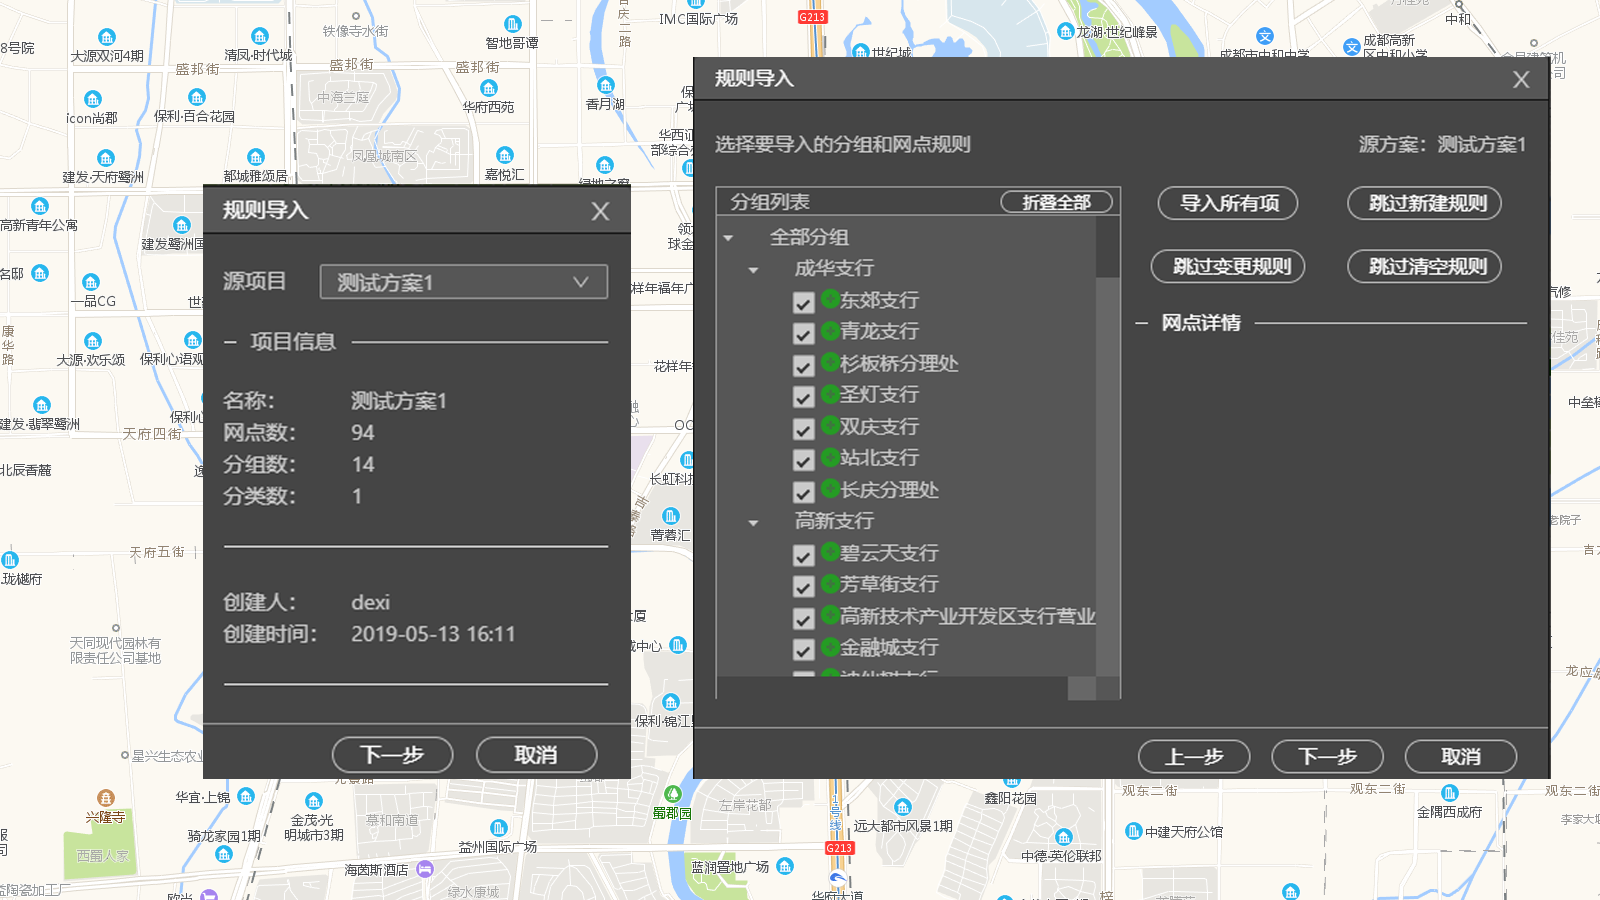The height and width of the screenshot is (900, 1600).
Task: Click the 大源双河4期 map marker icon
Action: tap(107, 38)
